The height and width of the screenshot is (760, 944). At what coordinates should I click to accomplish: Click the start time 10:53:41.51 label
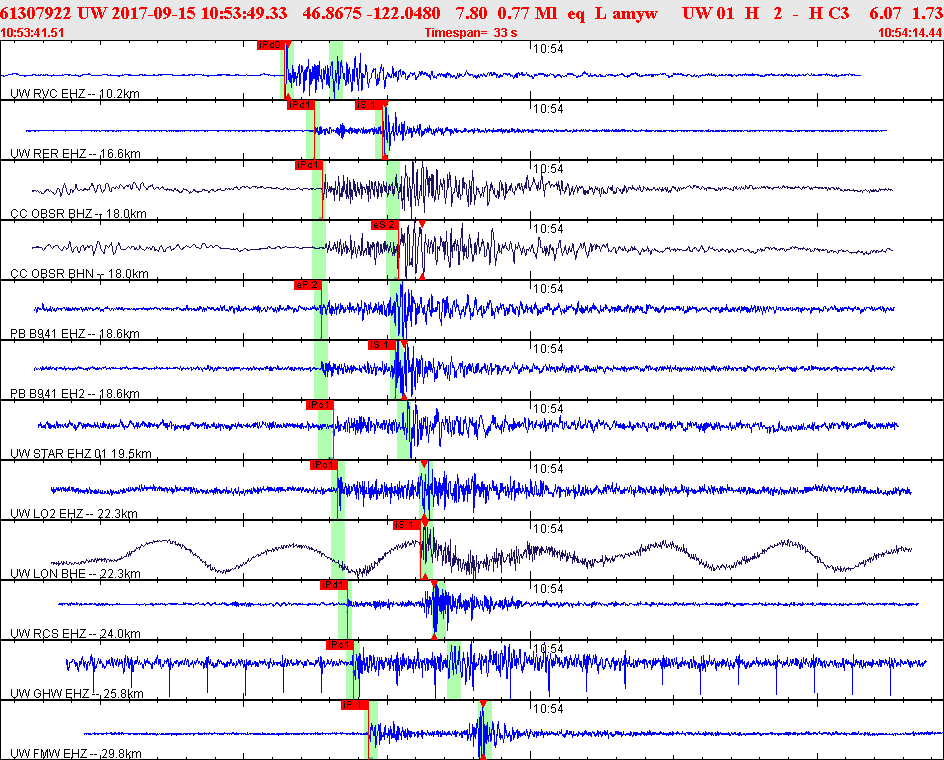point(34,33)
